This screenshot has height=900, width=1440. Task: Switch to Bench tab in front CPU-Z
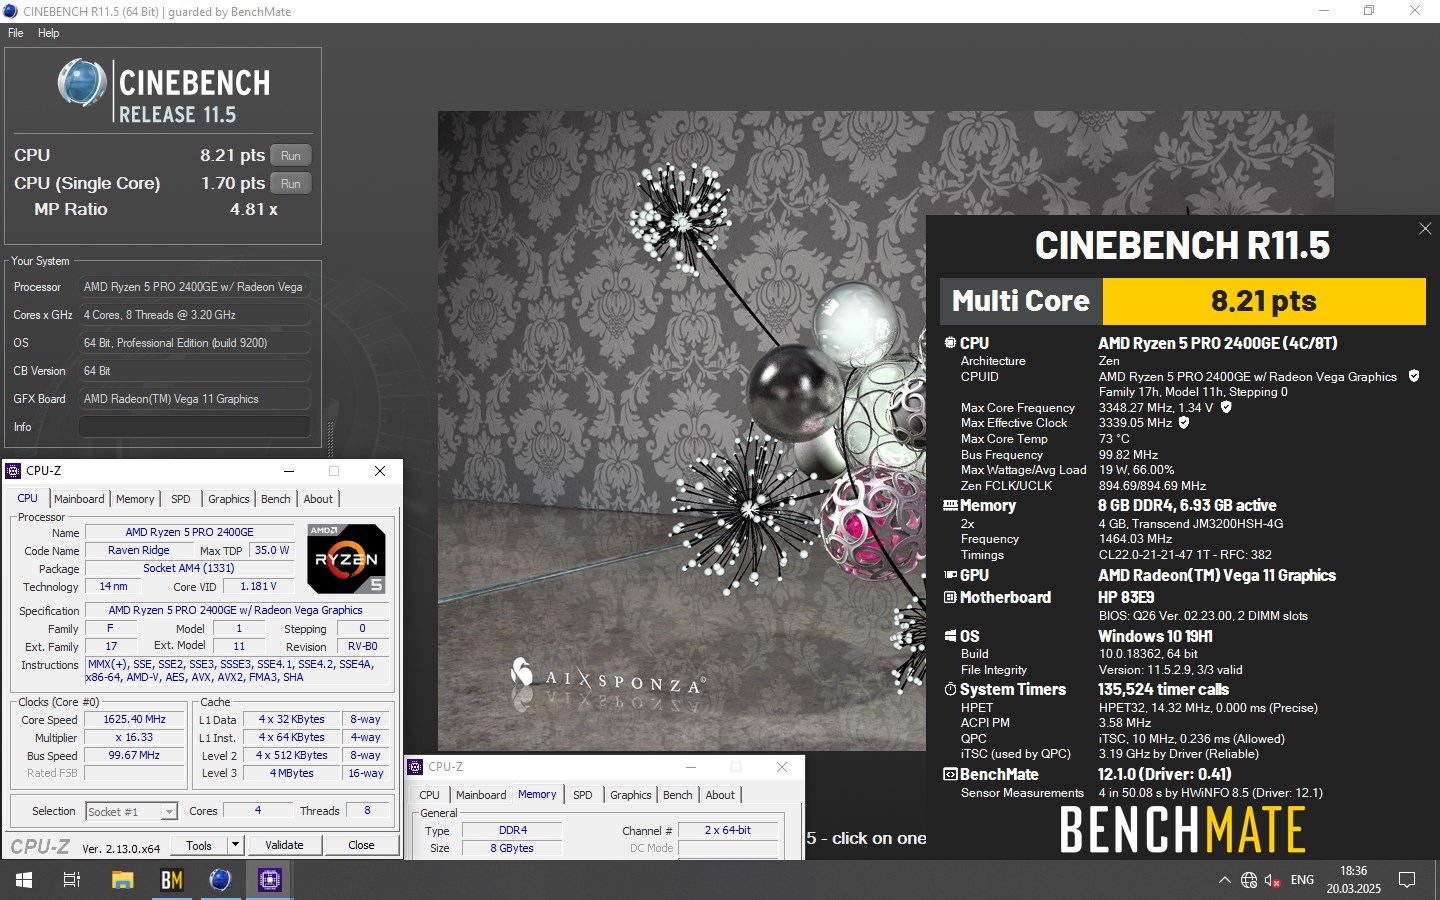tap(276, 499)
